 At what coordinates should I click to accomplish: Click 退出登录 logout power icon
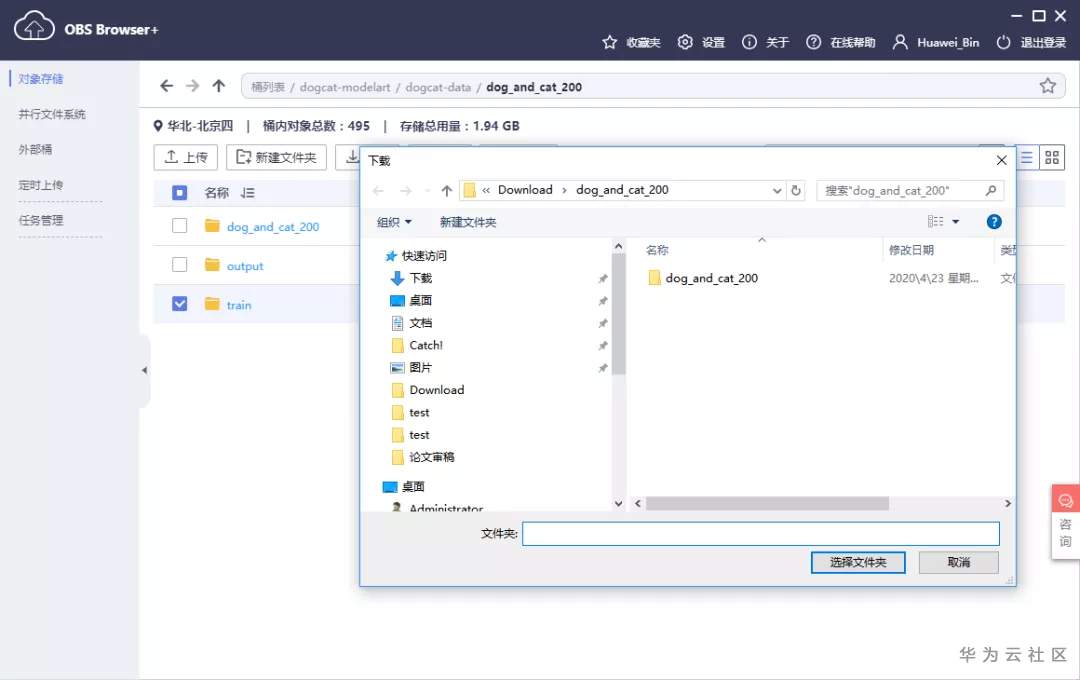[1004, 42]
